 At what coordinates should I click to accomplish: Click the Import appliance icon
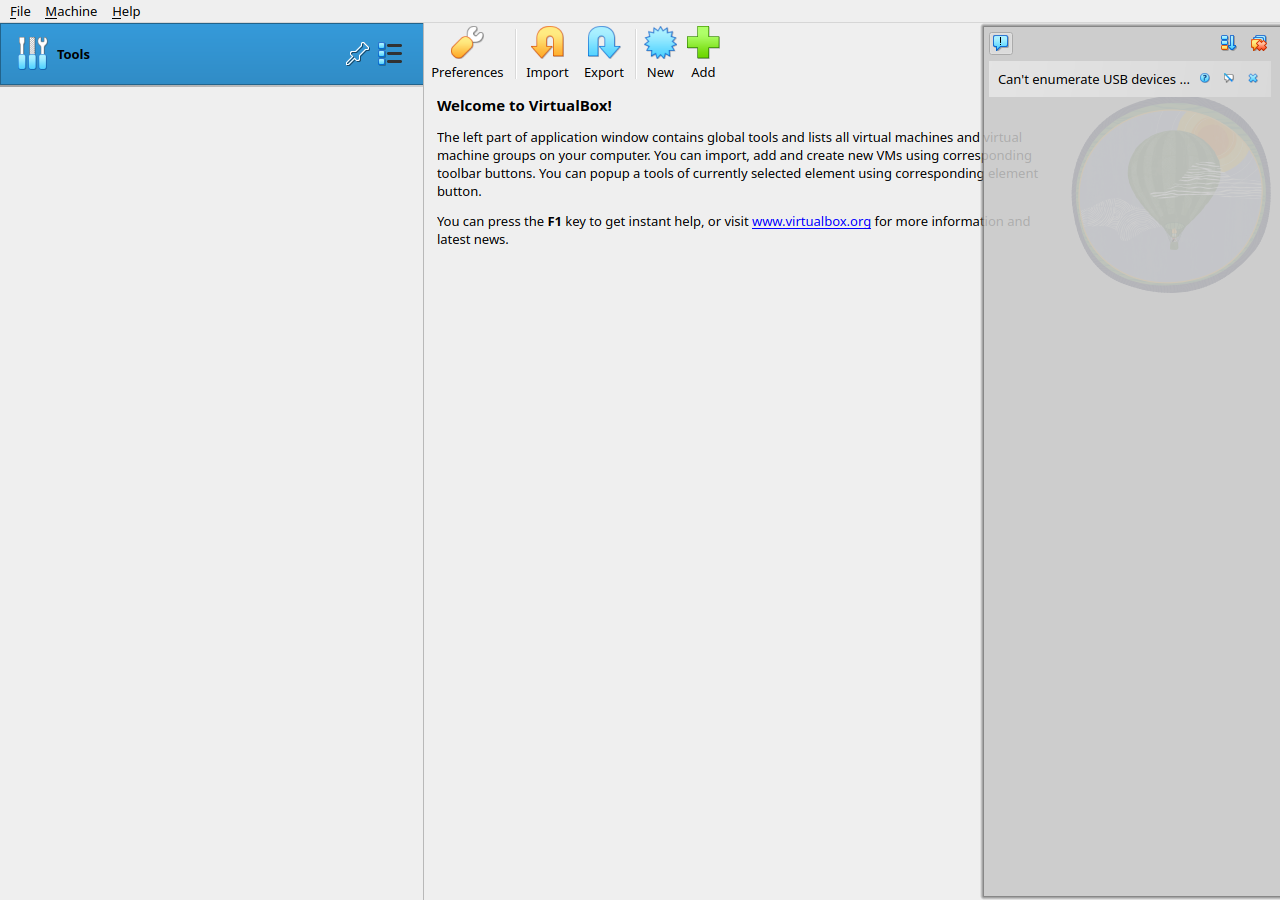tap(547, 54)
